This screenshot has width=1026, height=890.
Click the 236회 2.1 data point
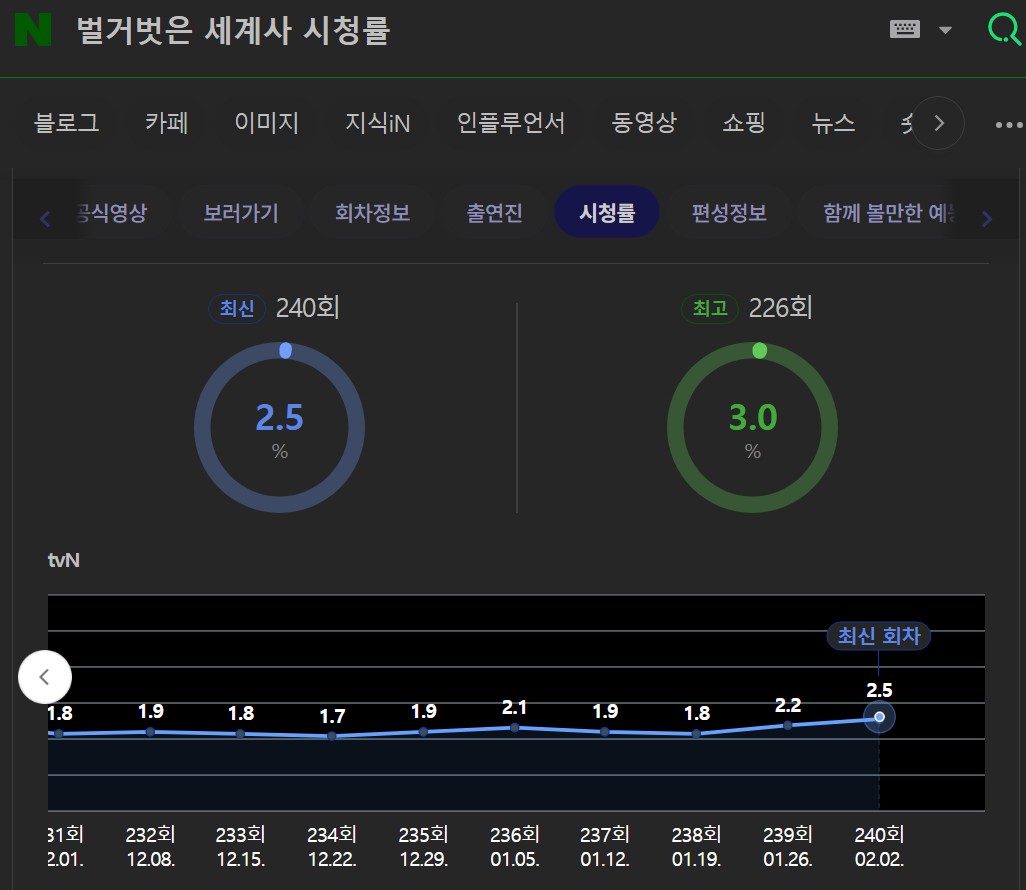pos(515,728)
